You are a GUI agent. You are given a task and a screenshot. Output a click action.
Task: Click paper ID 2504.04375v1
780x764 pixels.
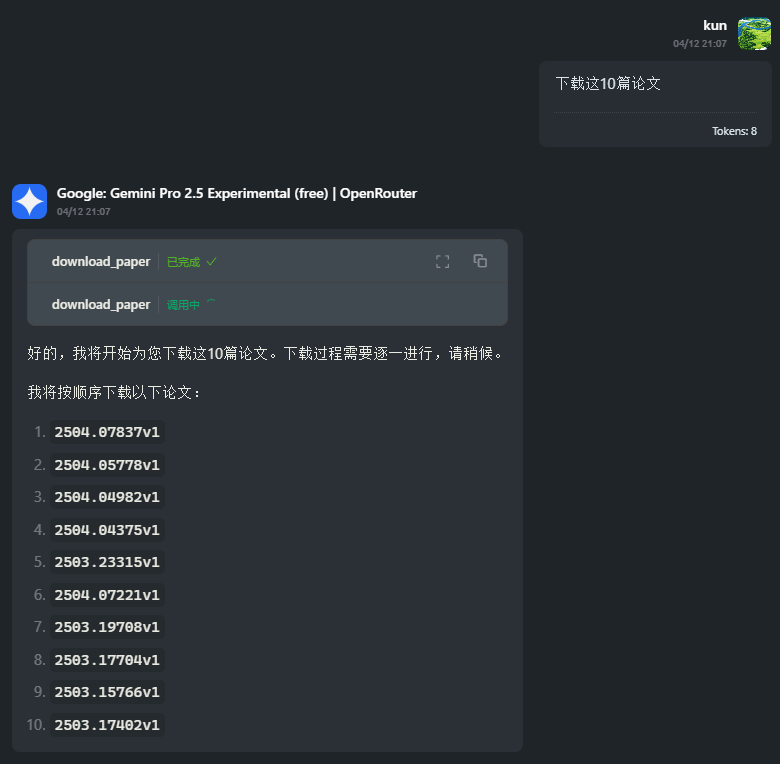point(107,530)
